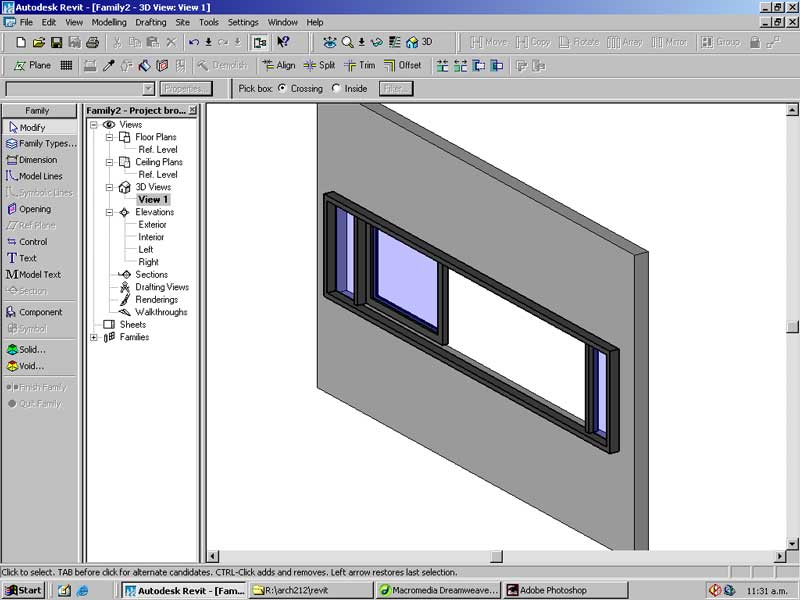This screenshot has height=600, width=800.
Task: Click the scroll down arrow of 3D view
Action: pyautogui.click(x=792, y=544)
